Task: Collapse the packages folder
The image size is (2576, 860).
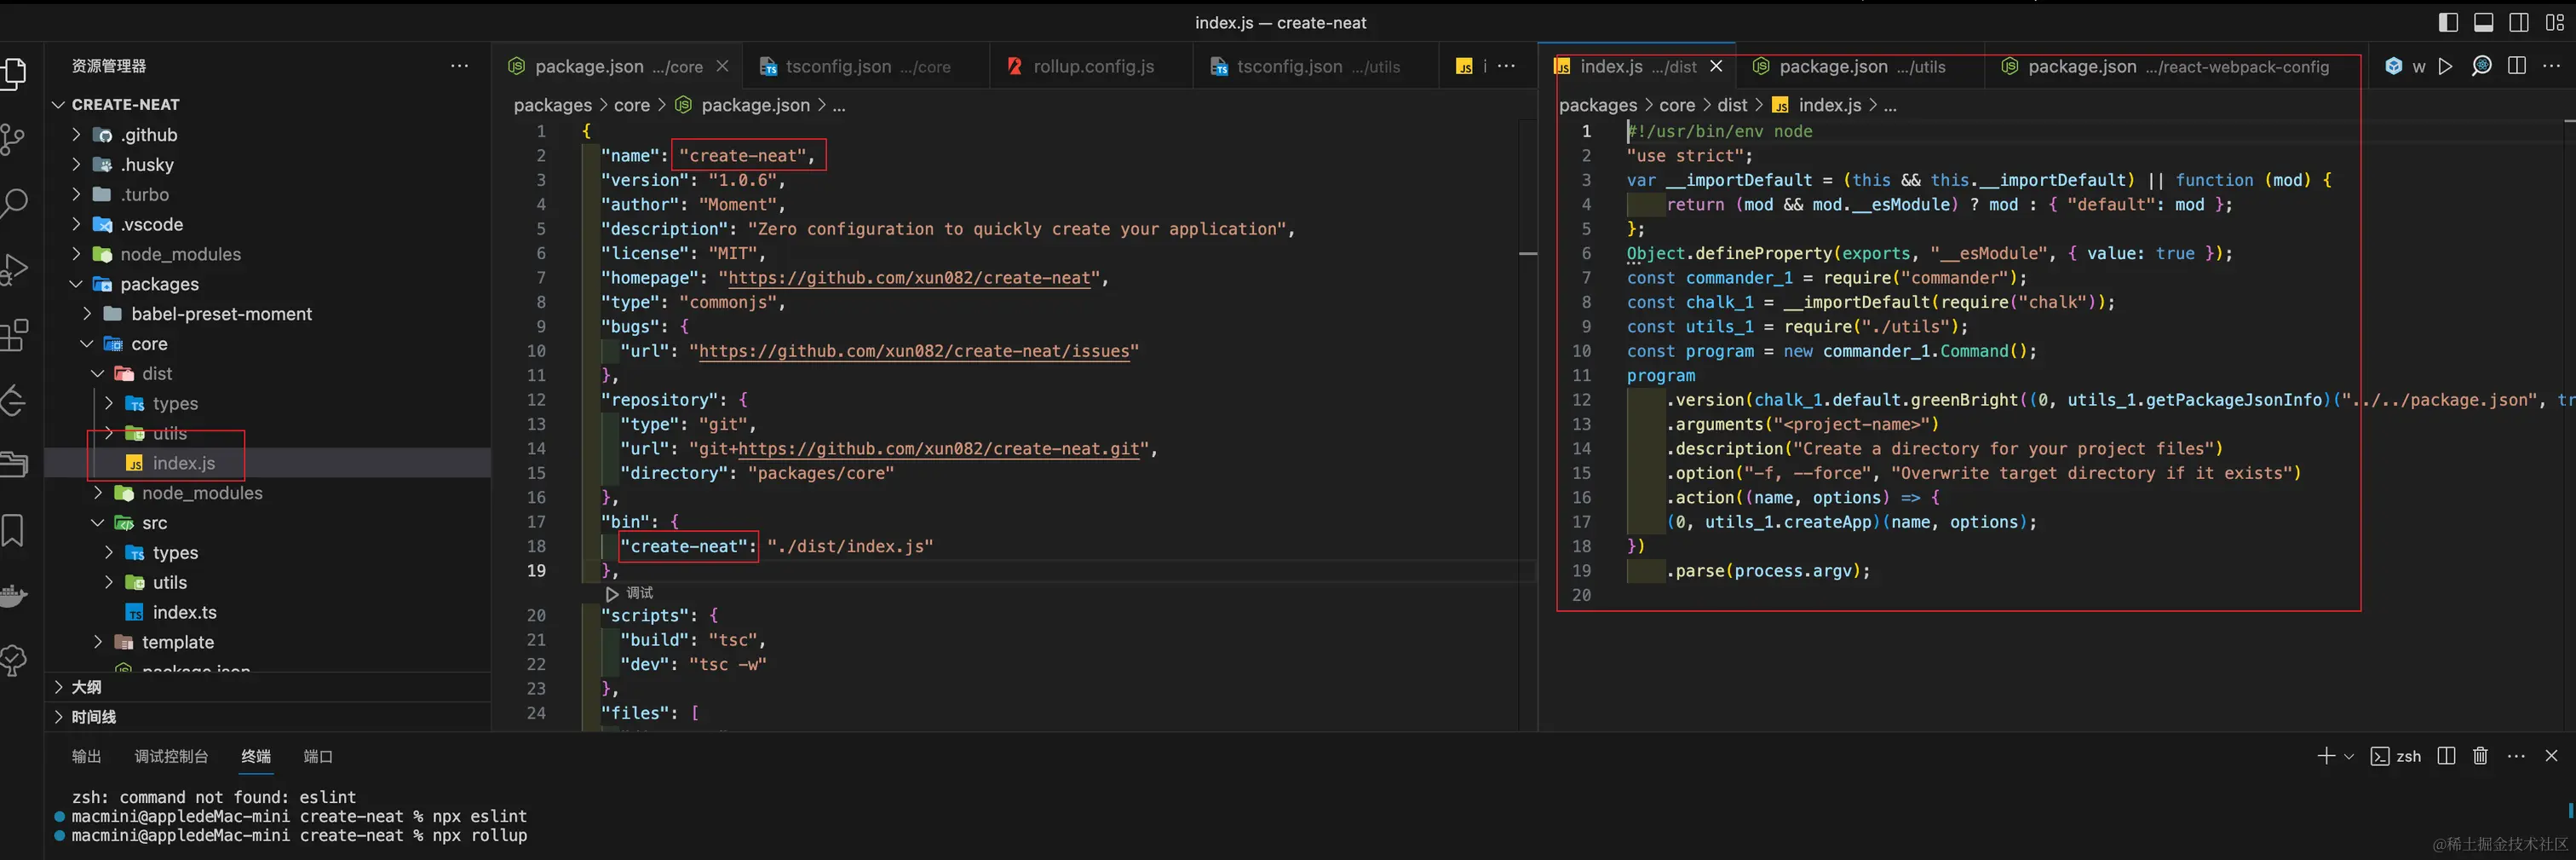Action: point(76,284)
